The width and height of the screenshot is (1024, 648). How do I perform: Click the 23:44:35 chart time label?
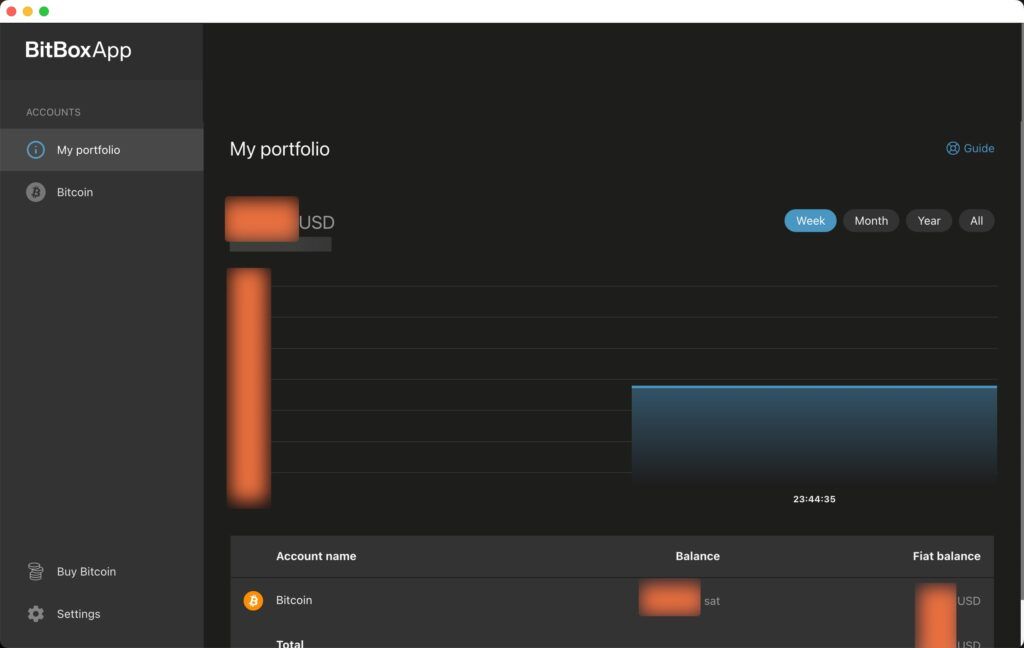coord(814,499)
